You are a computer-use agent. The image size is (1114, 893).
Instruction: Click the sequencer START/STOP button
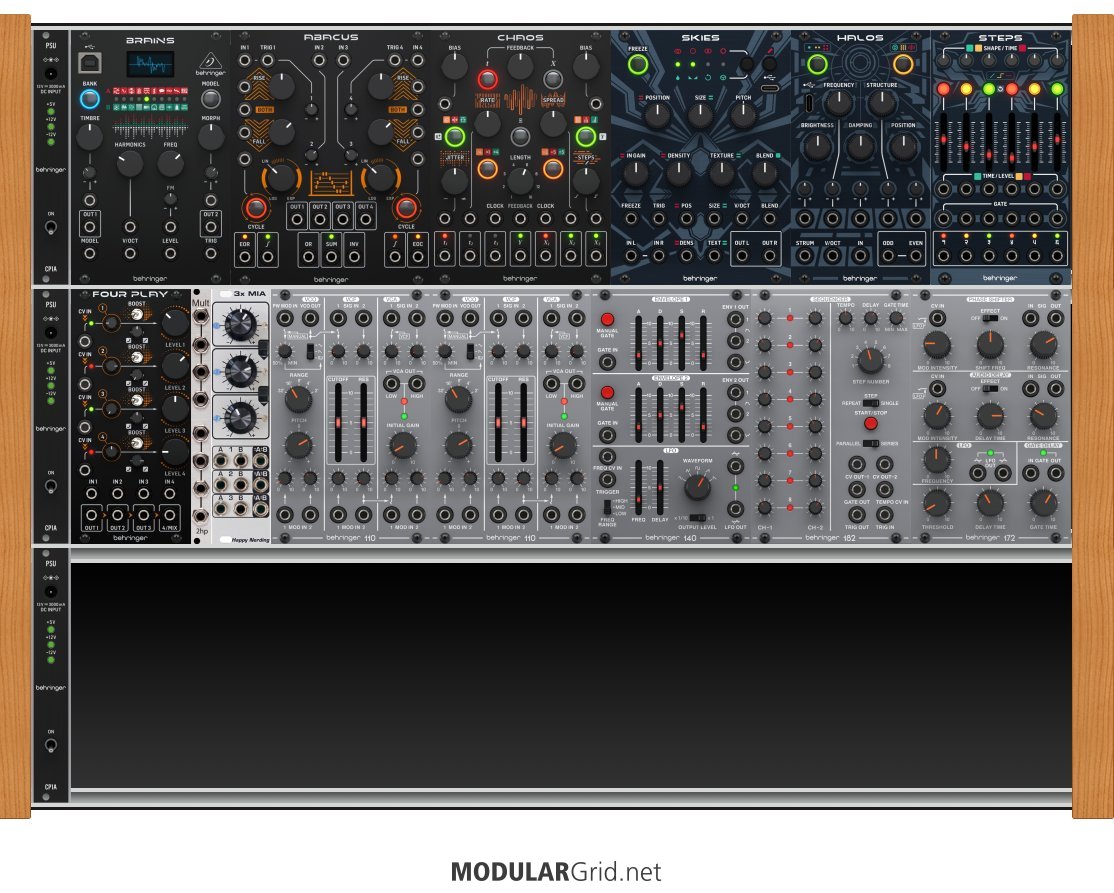(870, 423)
